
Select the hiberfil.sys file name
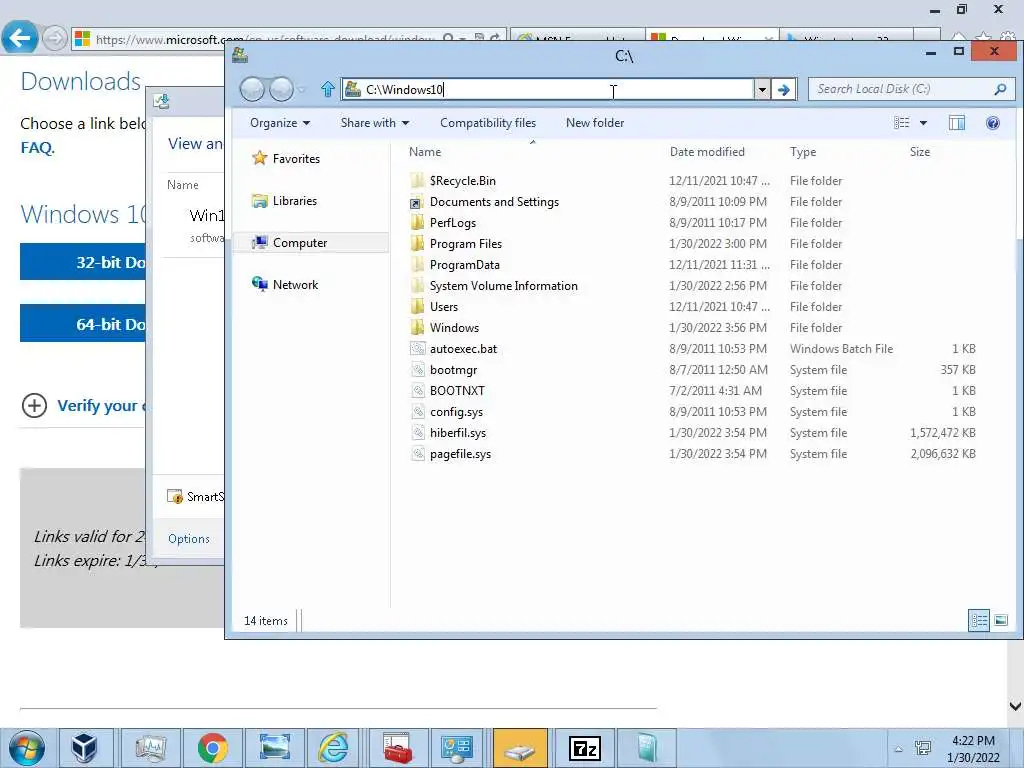click(x=458, y=433)
